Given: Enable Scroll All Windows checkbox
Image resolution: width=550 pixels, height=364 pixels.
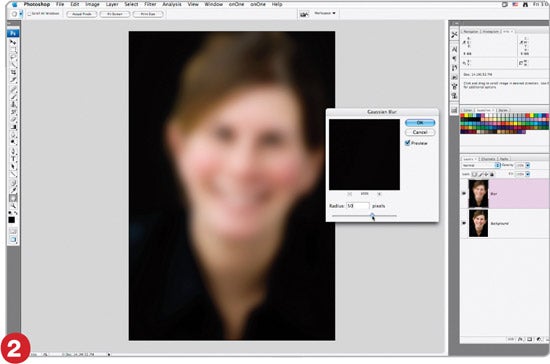Looking at the screenshot, I should 29,14.
